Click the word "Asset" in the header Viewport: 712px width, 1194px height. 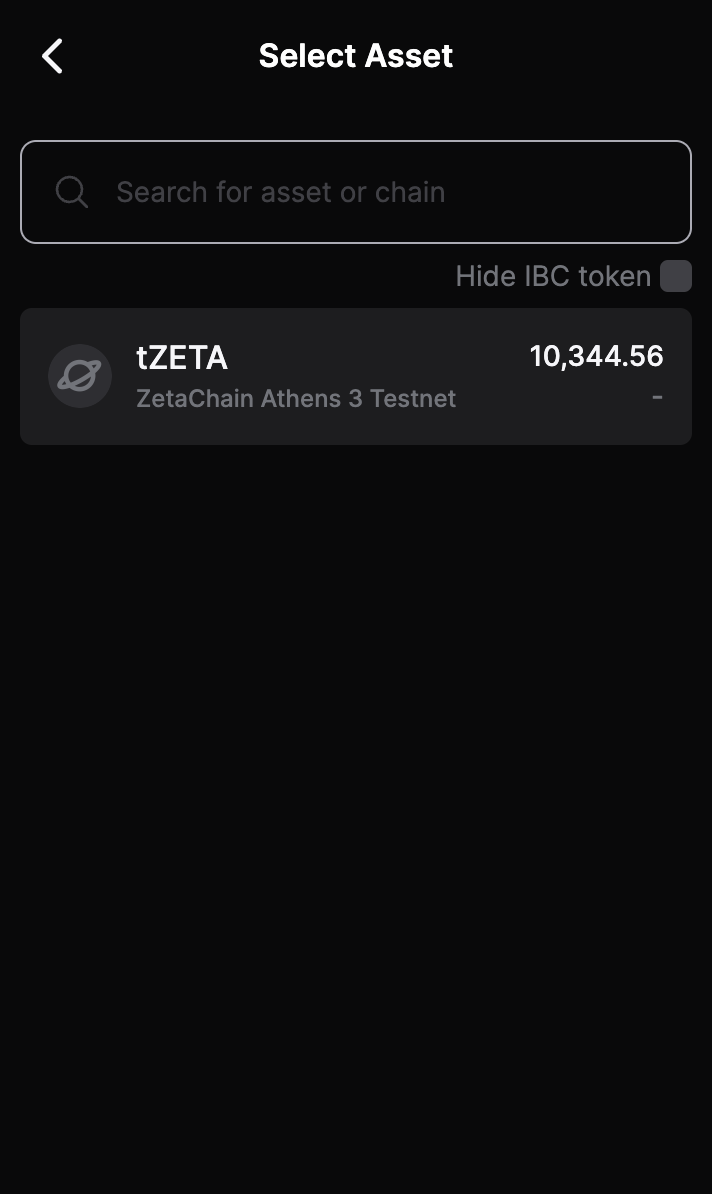[409, 56]
